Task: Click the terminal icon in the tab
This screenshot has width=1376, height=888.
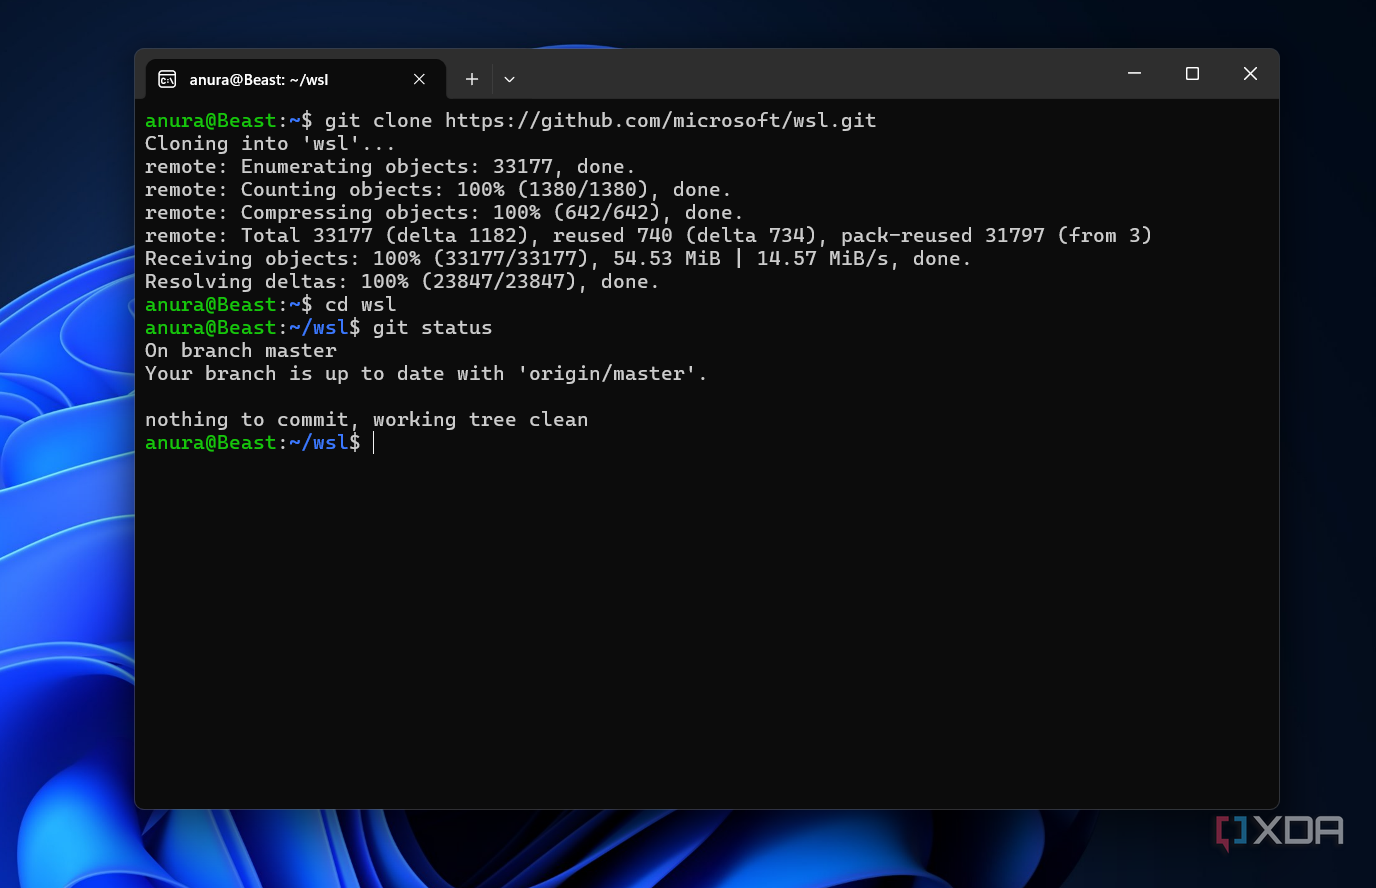Action: pos(167,79)
